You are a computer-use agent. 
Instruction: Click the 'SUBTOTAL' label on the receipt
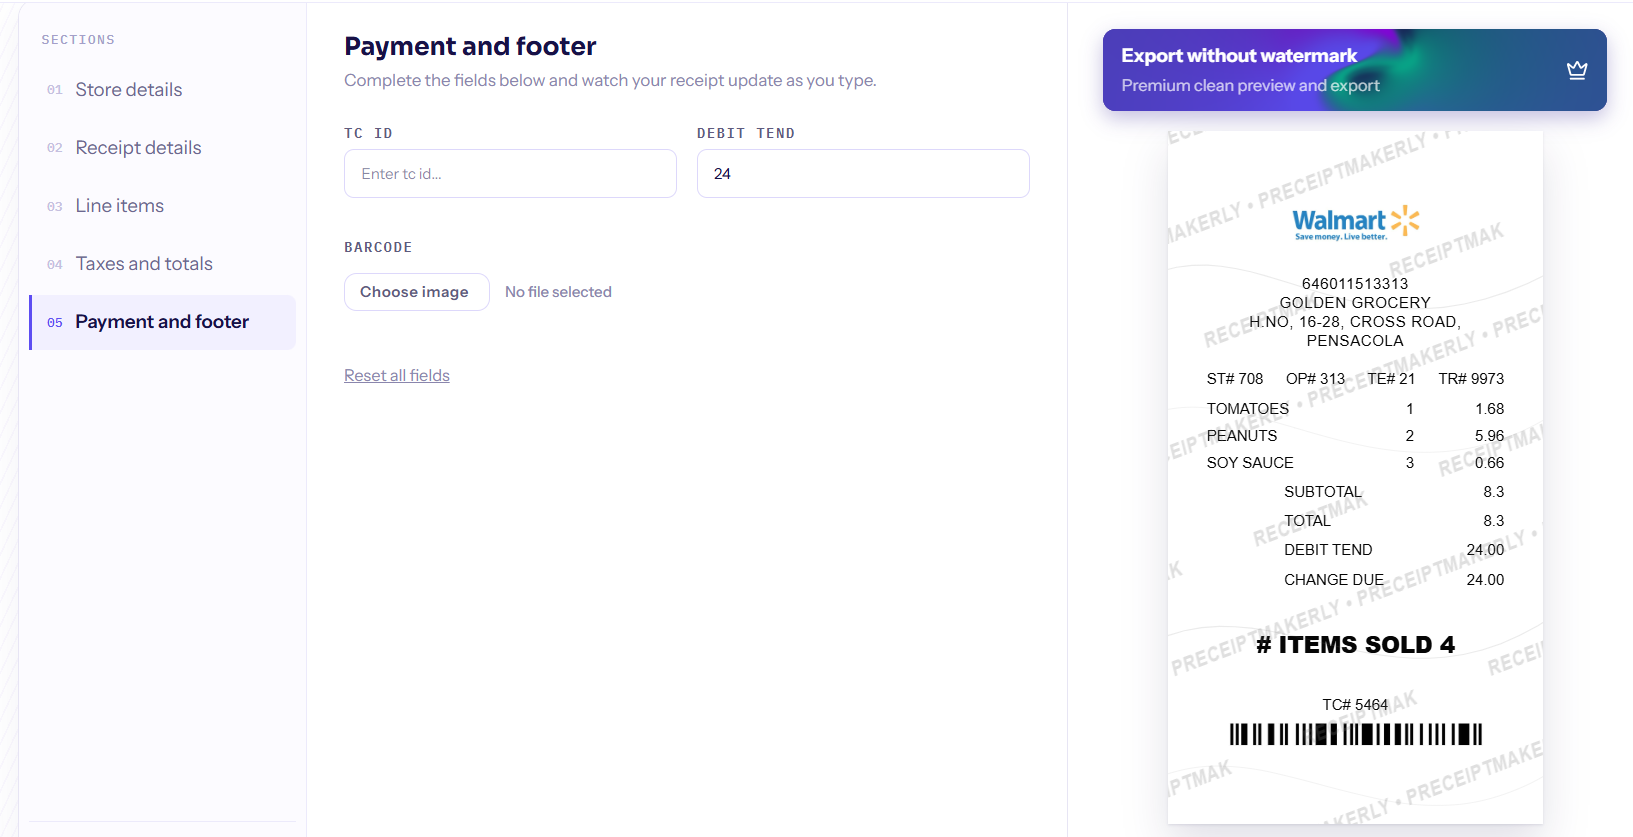click(1323, 492)
